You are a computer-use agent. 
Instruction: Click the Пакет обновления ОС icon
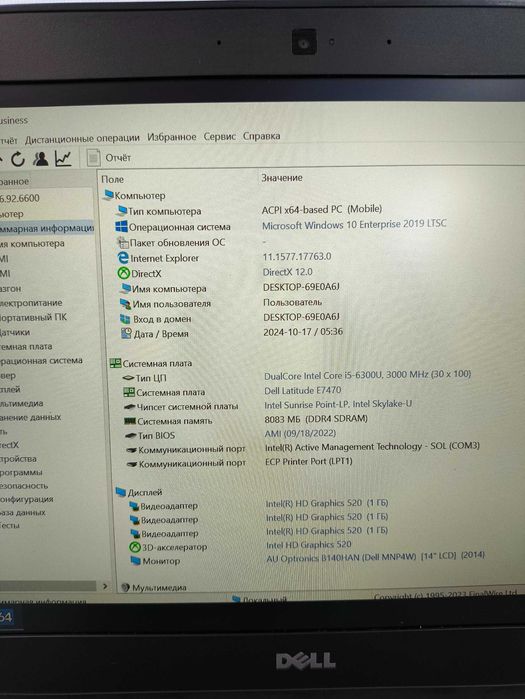pyautogui.click(x=122, y=243)
